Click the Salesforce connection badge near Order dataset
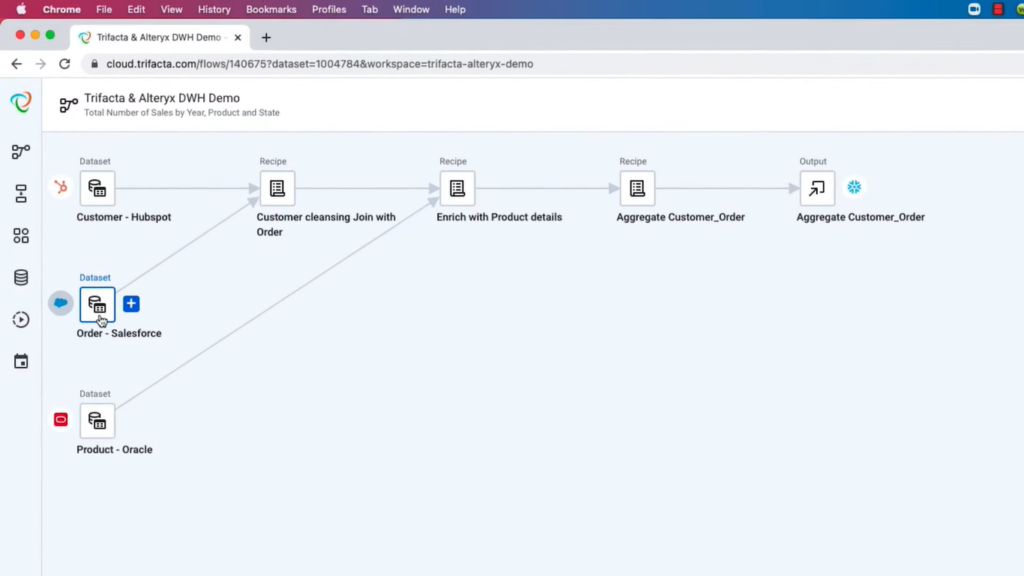 point(60,303)
